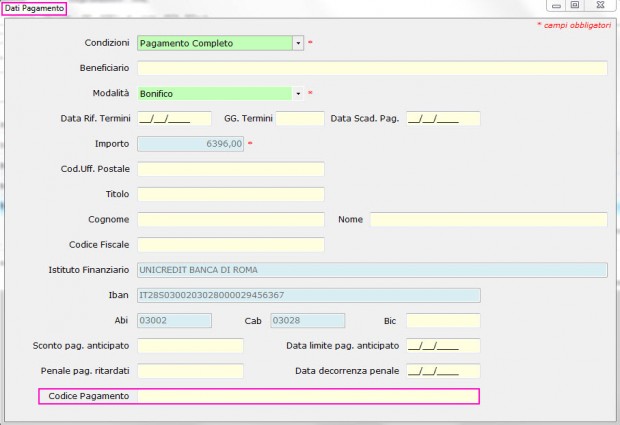Click the Nome text field
Screen dimensions: 620x425
(x=489, y=219)
